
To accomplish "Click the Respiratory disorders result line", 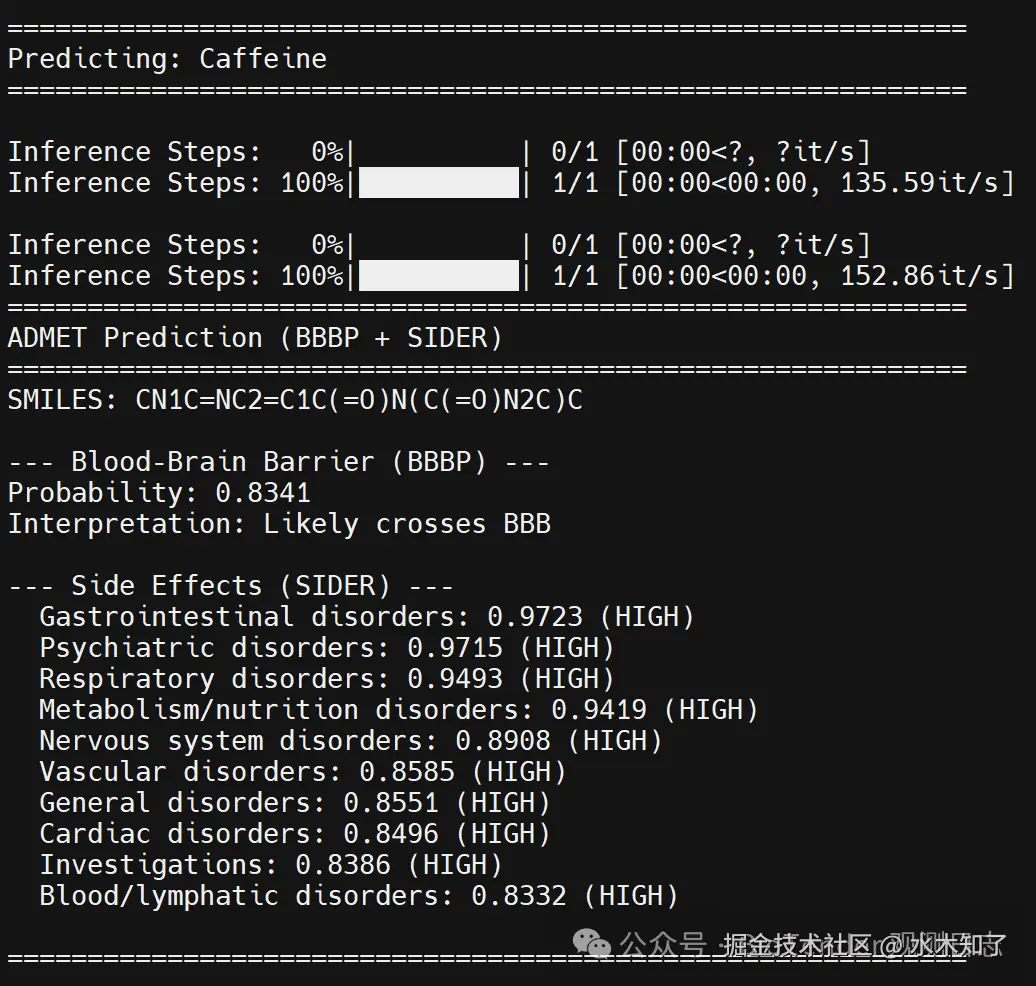I will [326, 679].
